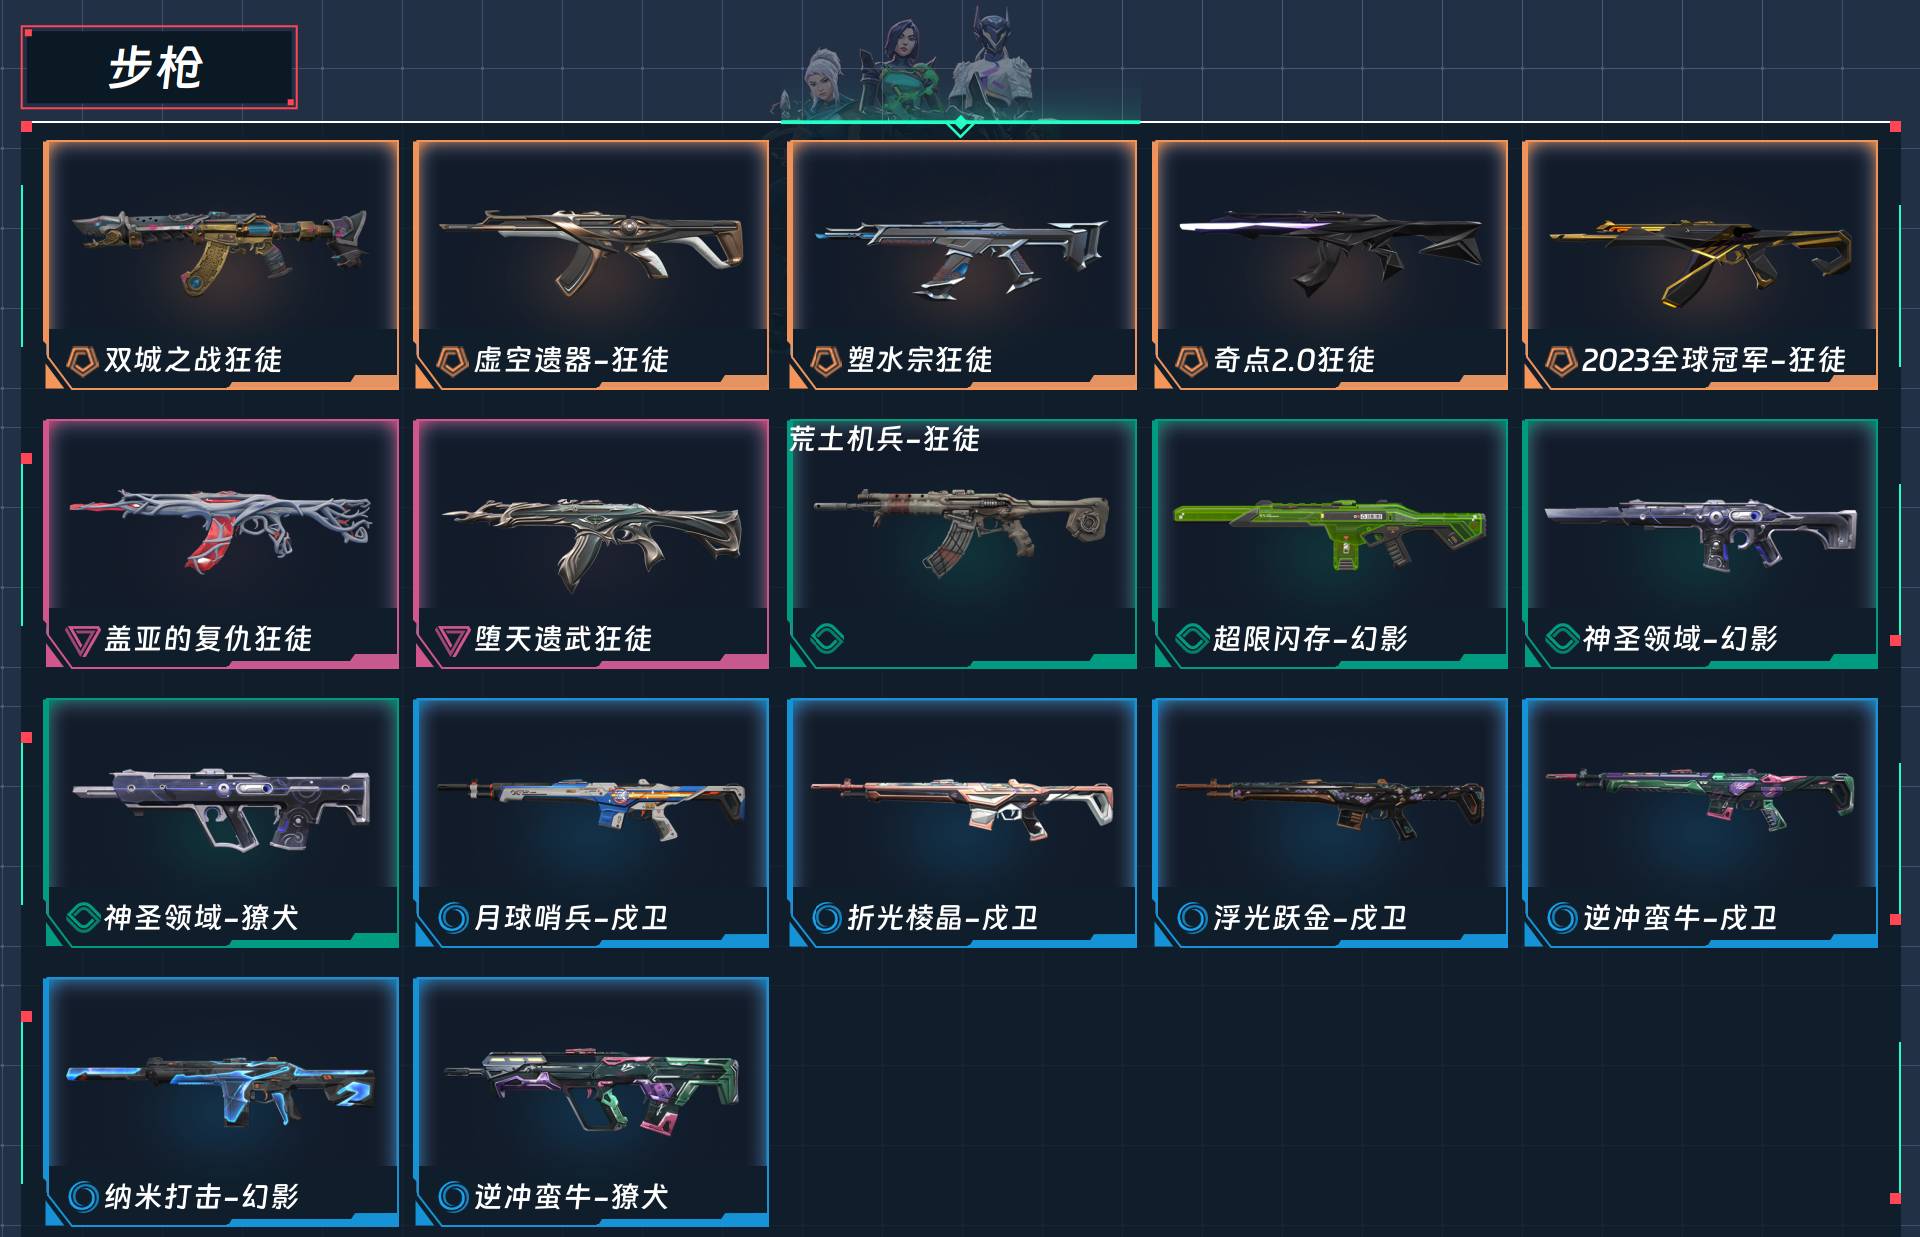
Task: Click the green diamond icon beside 超限闪存-幻影
Action: pyautogui.click(x=1192, y=638)
